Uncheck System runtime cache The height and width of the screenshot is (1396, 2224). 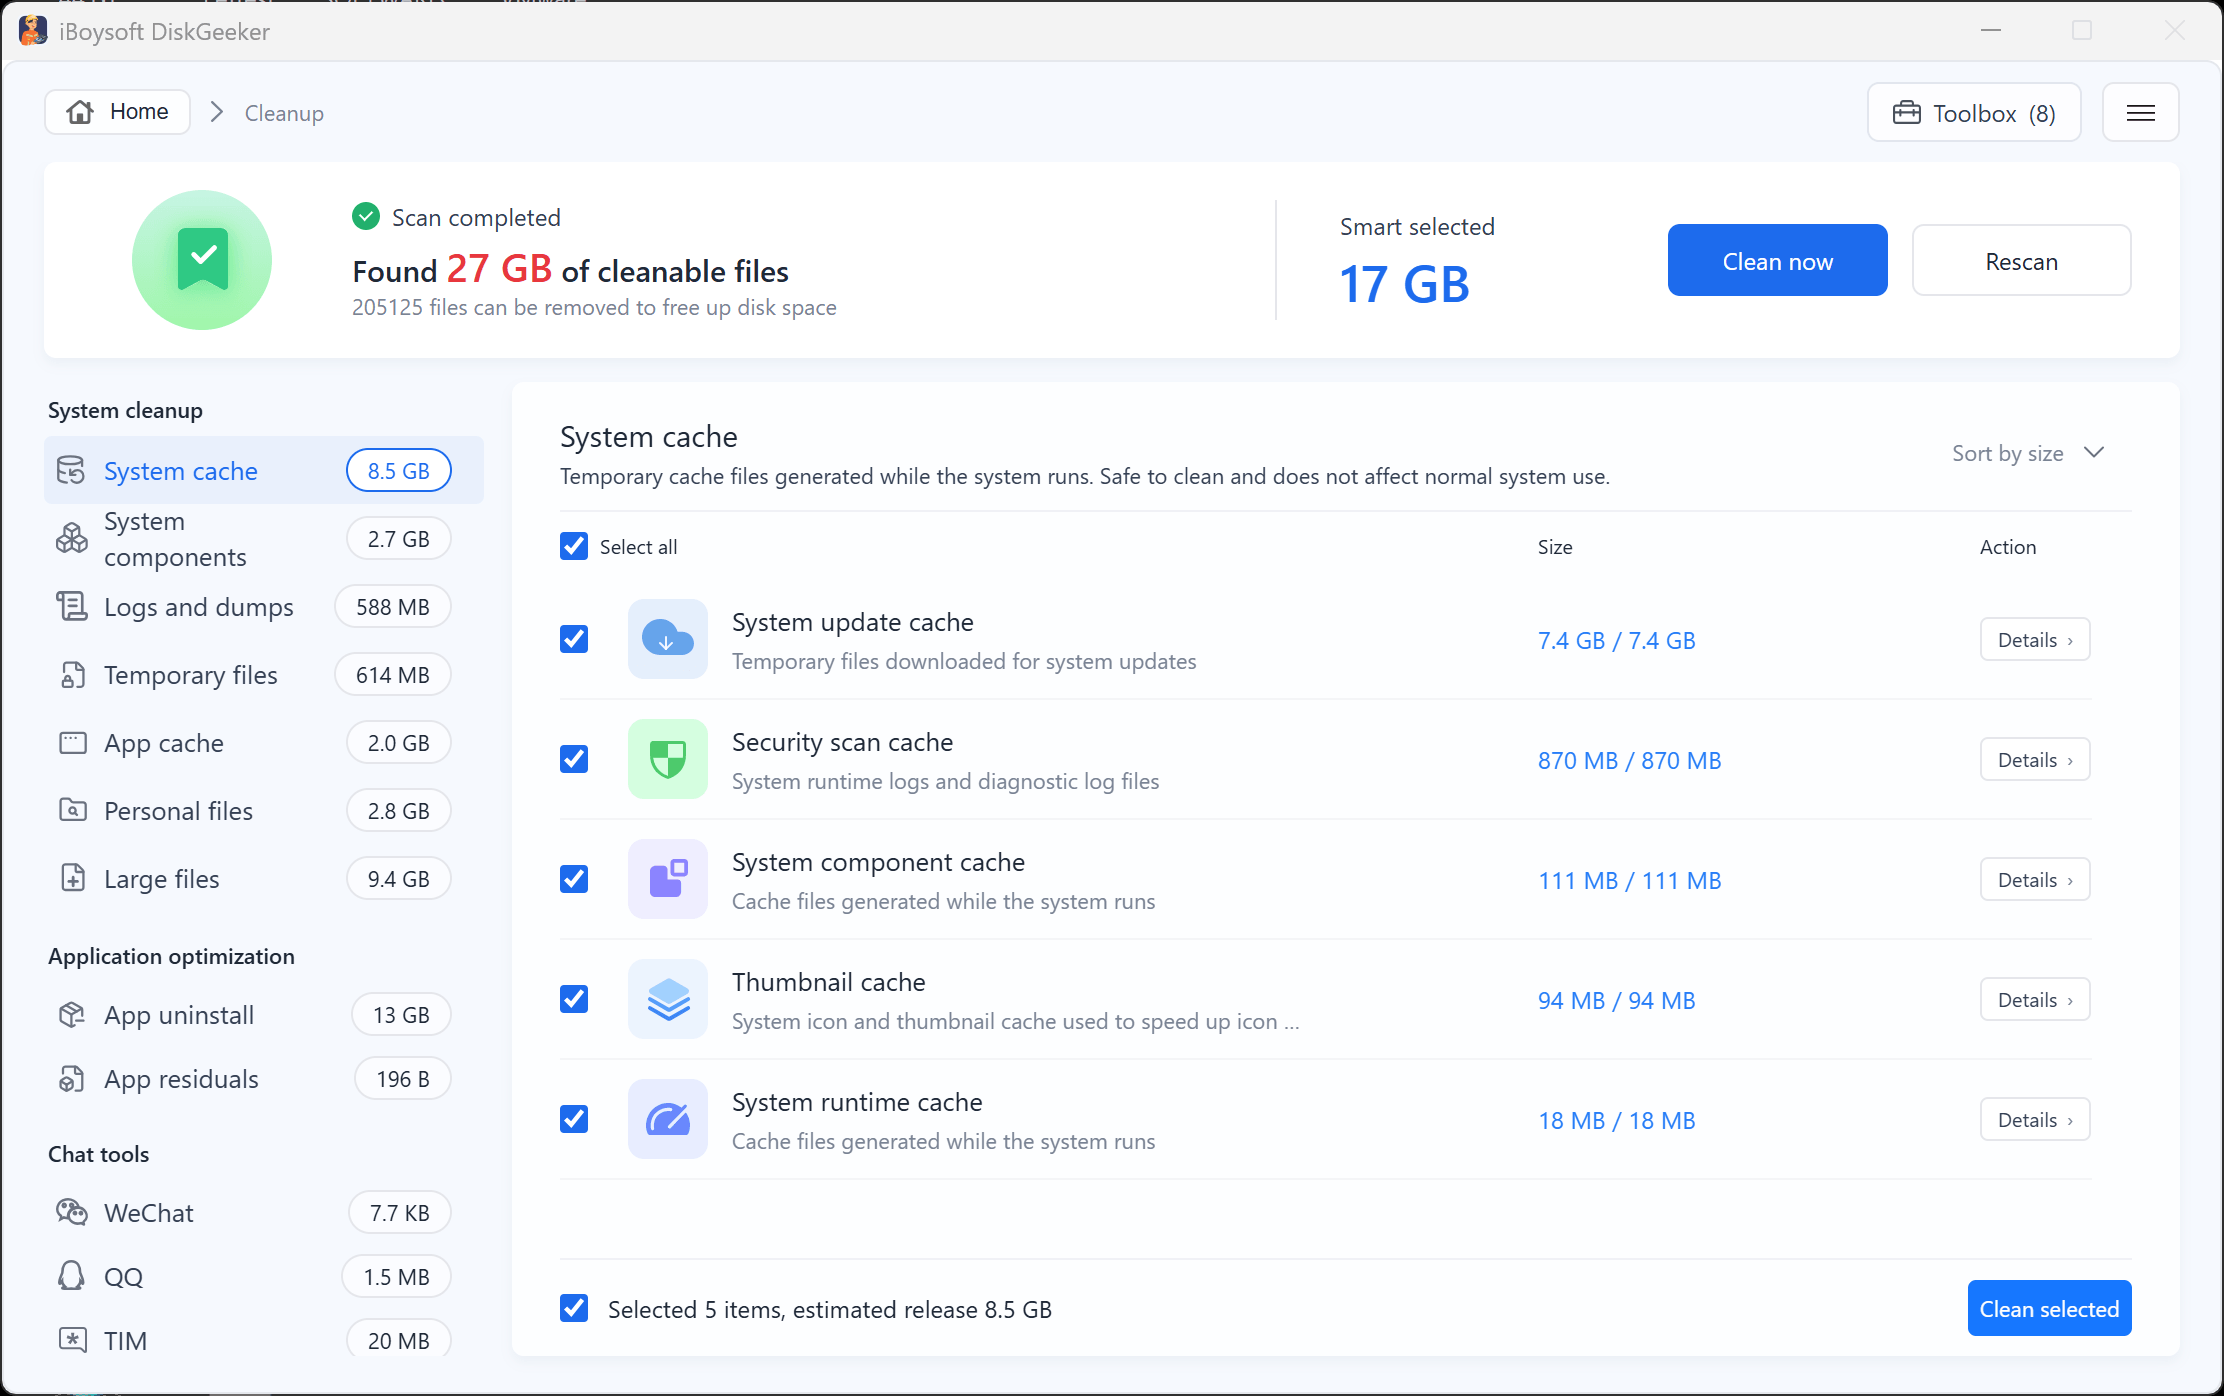pyautogui.click(x=574, y=1119)
